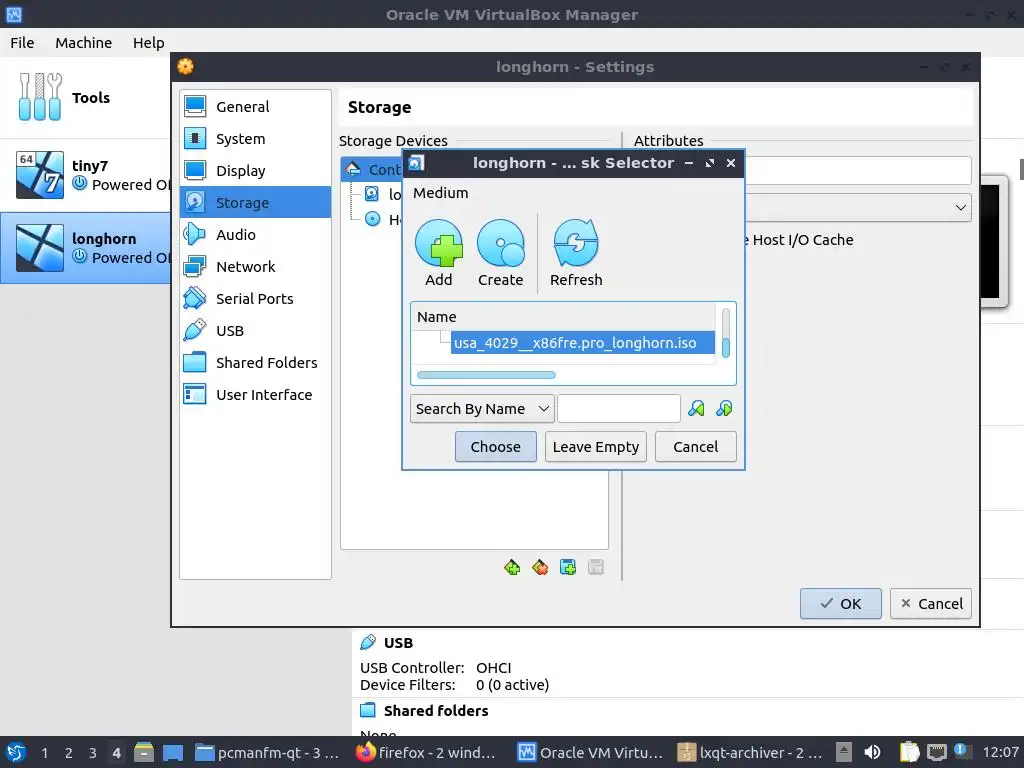Switch to Oracle VM VirtualBox taskbar item

590,752
